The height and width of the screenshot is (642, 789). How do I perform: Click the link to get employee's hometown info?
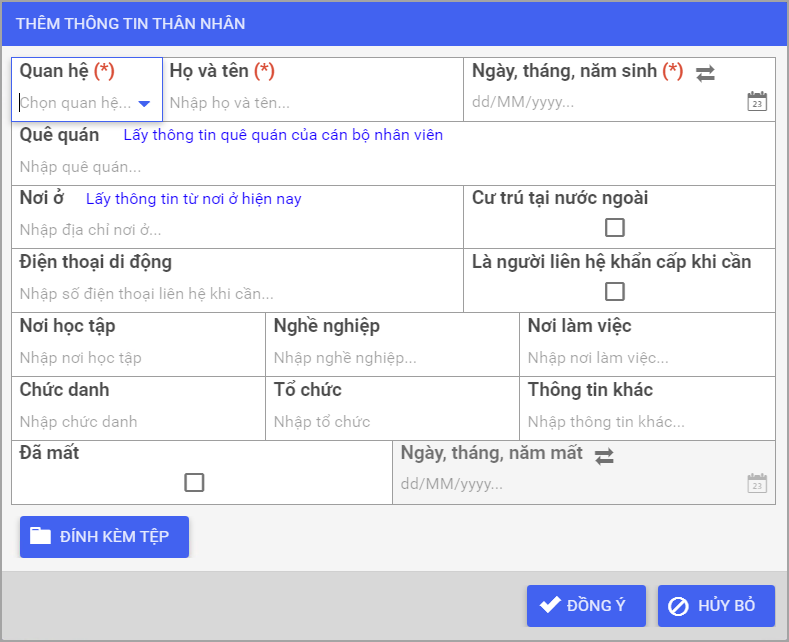283,135
